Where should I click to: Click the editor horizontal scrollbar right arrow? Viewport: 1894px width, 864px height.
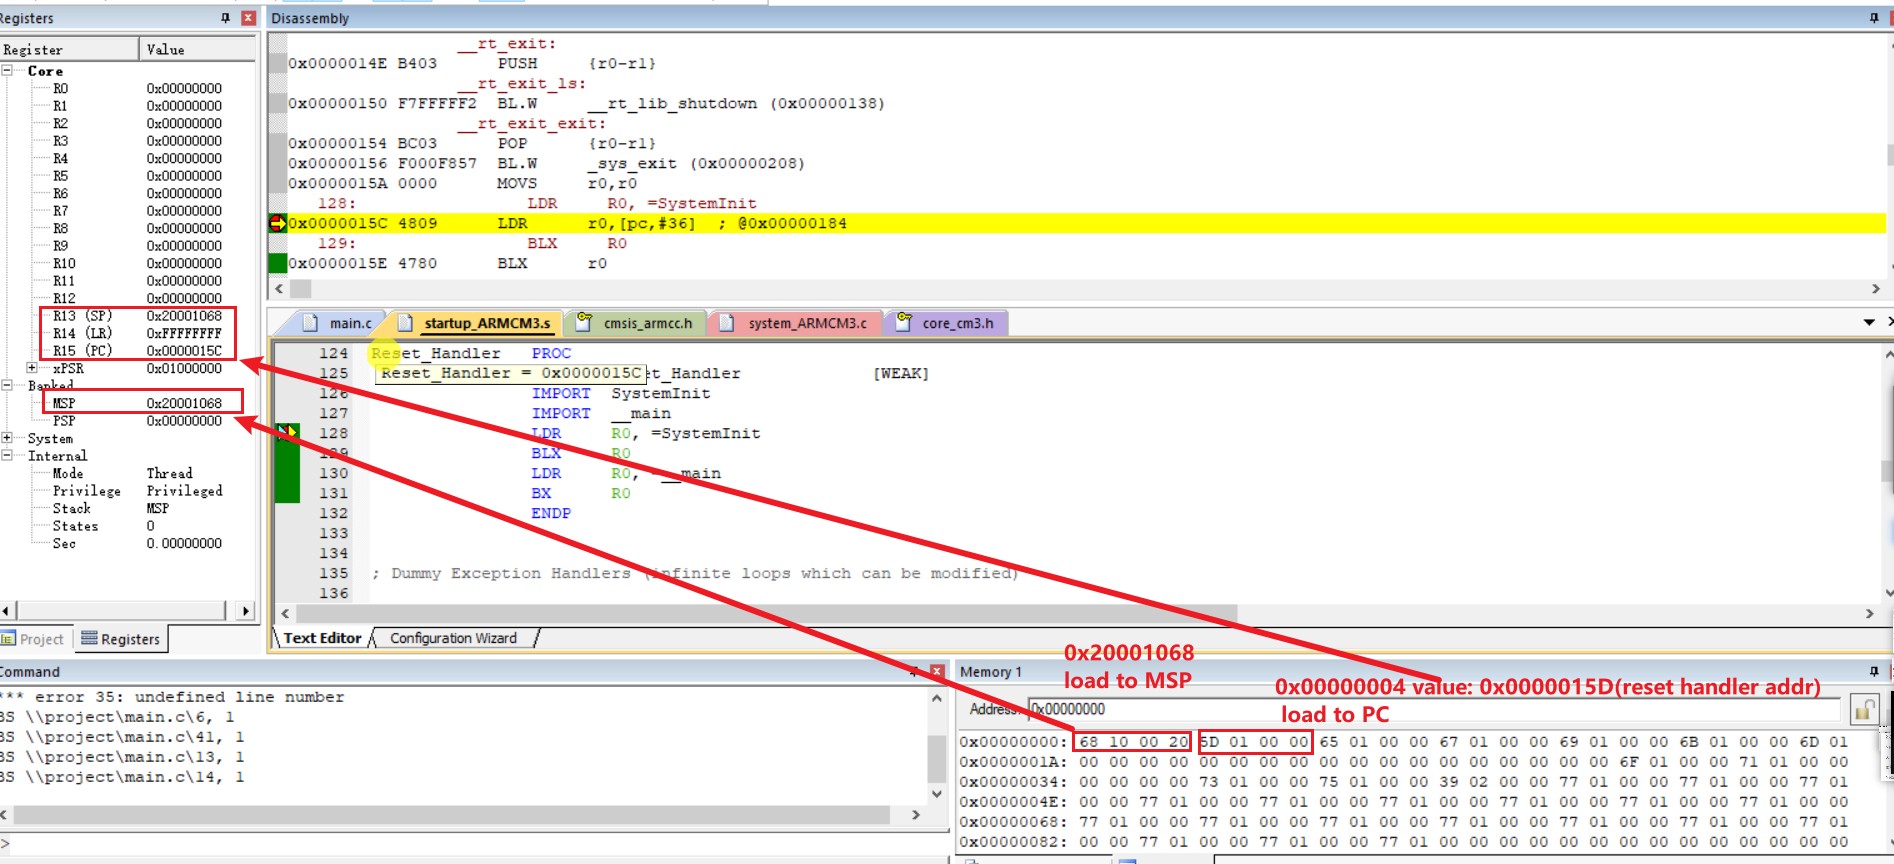point(1869,613)
